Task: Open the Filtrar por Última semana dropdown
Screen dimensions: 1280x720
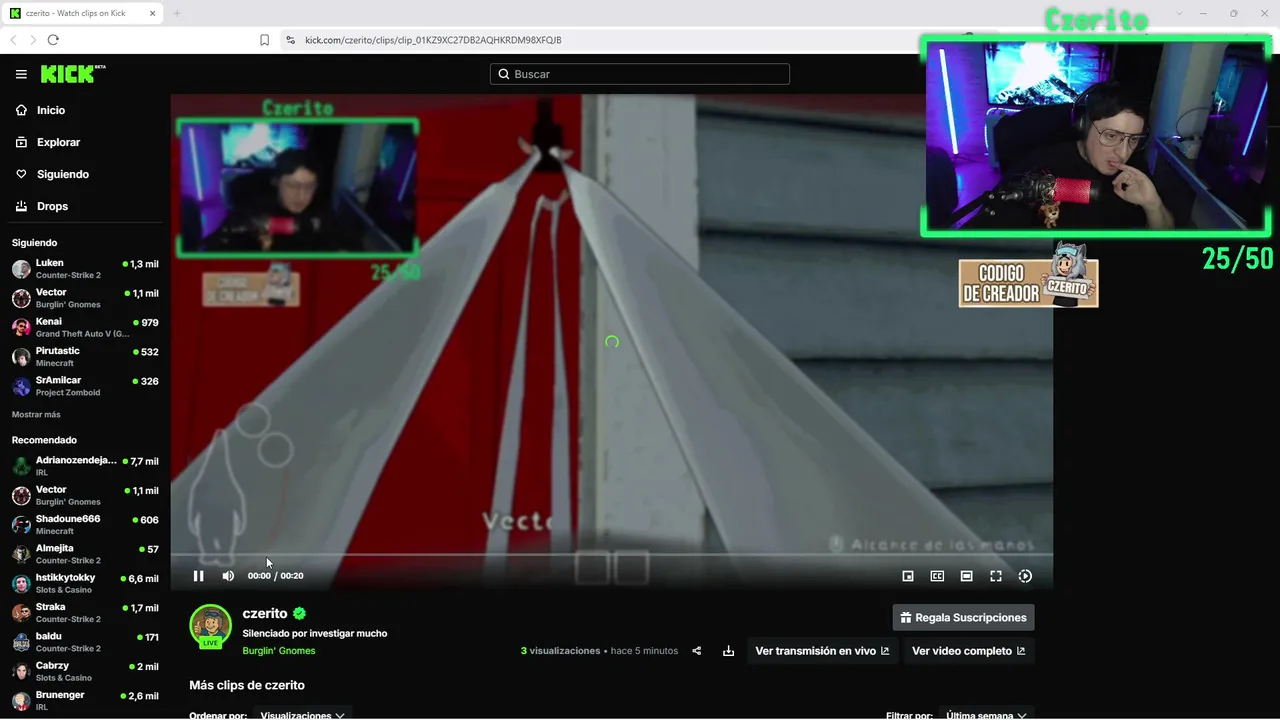Action: [x=986, y=715]
